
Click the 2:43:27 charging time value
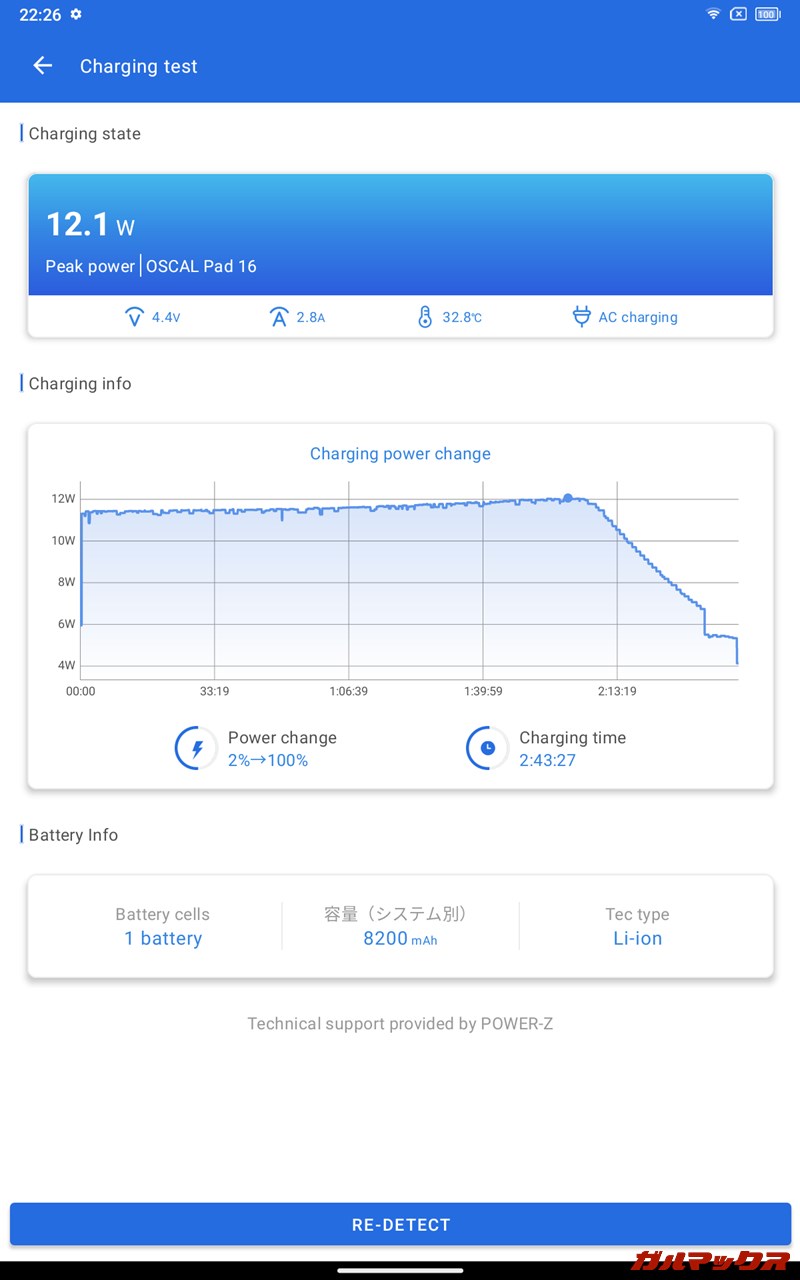[547, 760]
